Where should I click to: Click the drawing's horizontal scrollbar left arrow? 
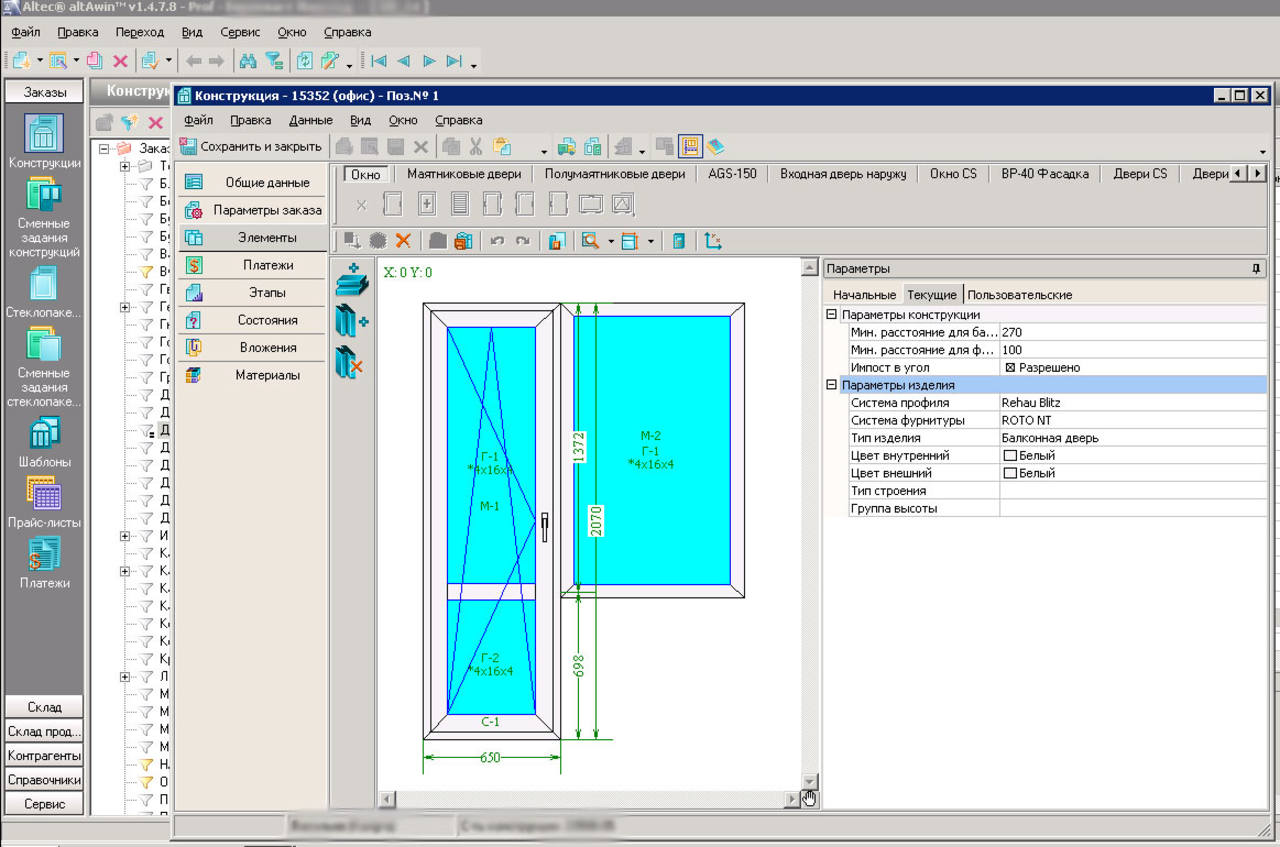click(387, 799)
